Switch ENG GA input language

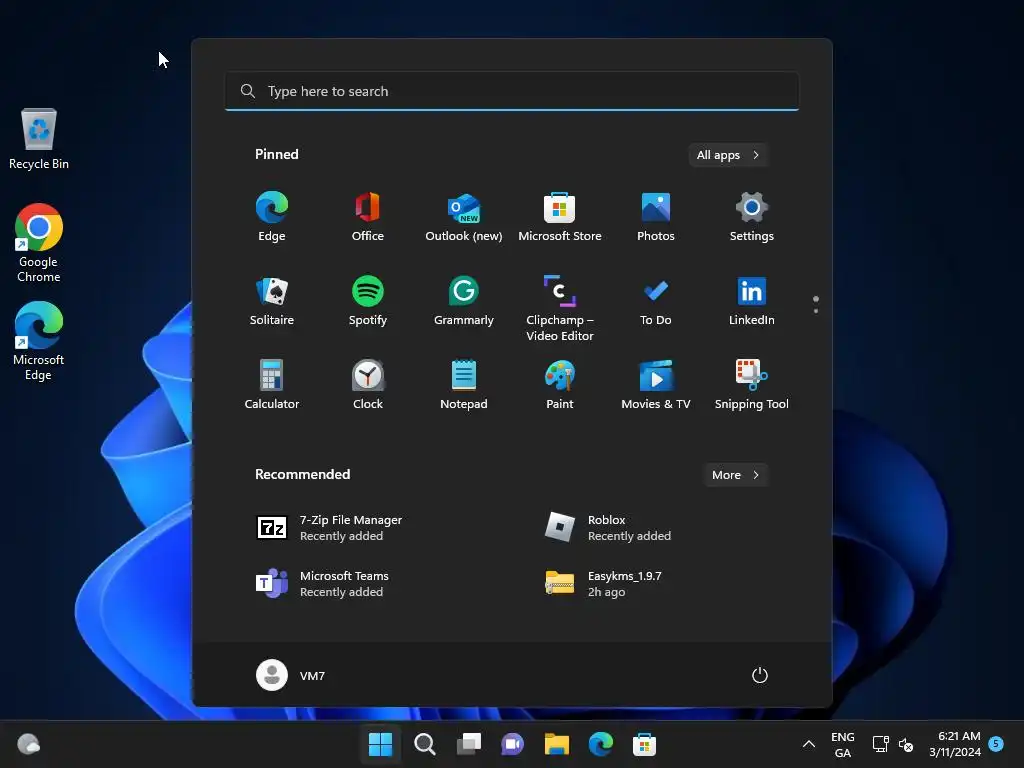[842, 744]
